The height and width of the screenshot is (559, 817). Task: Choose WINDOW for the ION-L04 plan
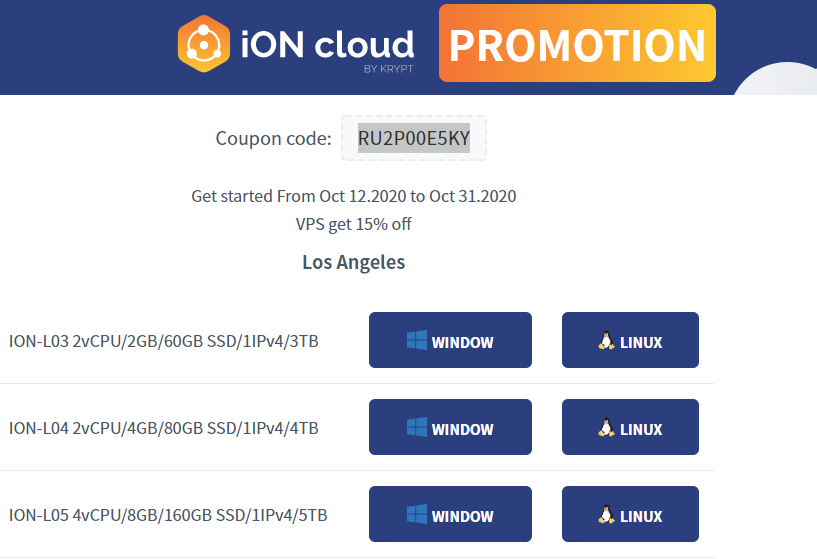point(450,427)
